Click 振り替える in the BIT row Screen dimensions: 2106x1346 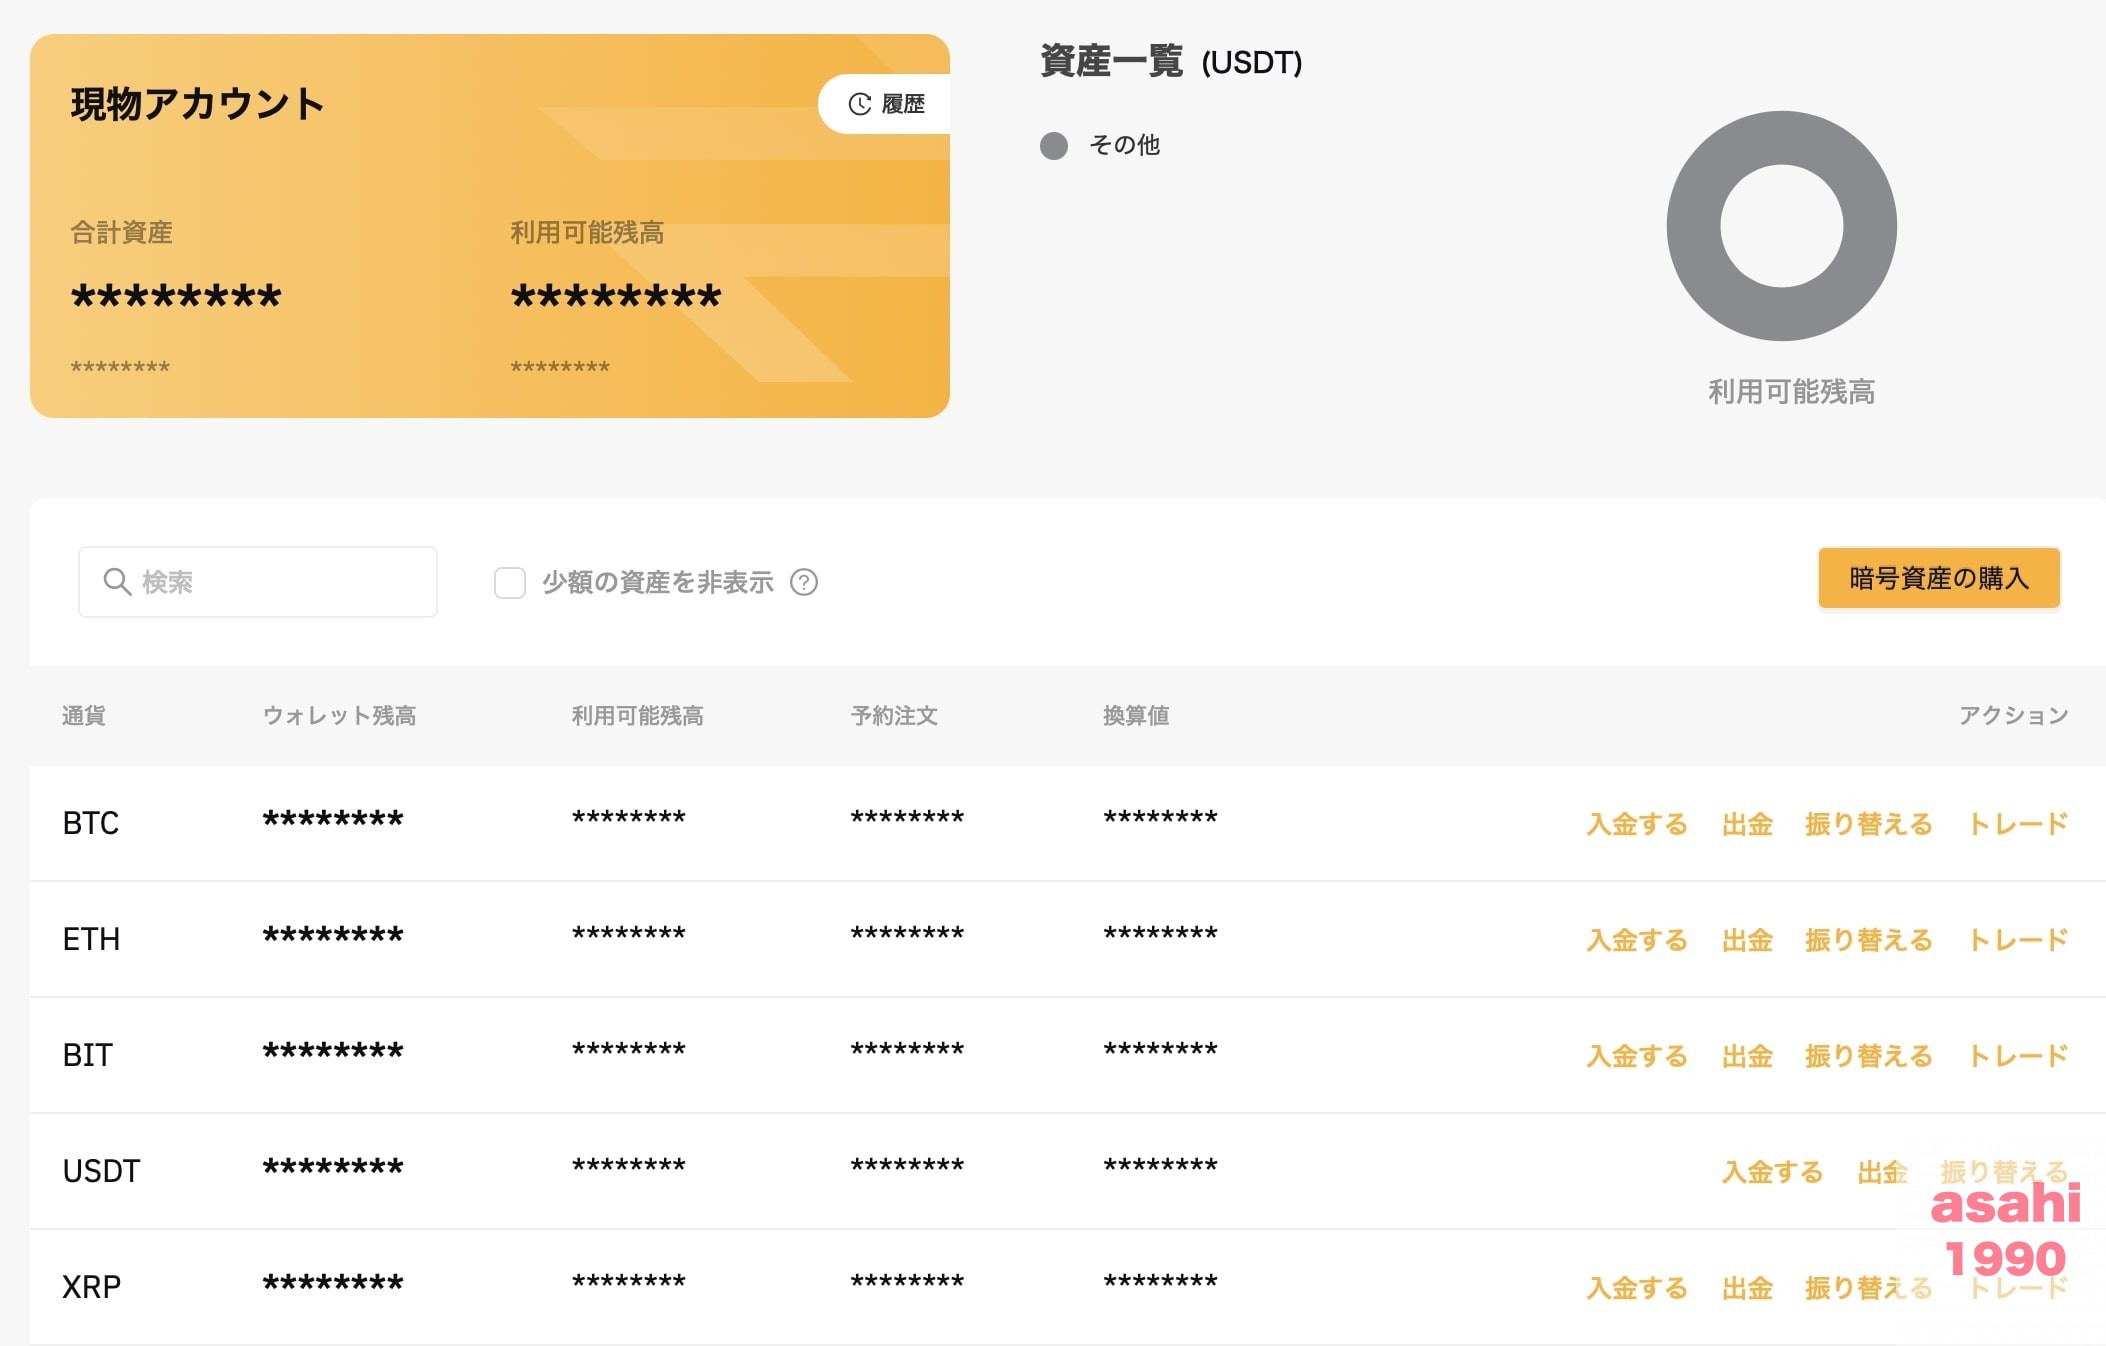1868,1056
